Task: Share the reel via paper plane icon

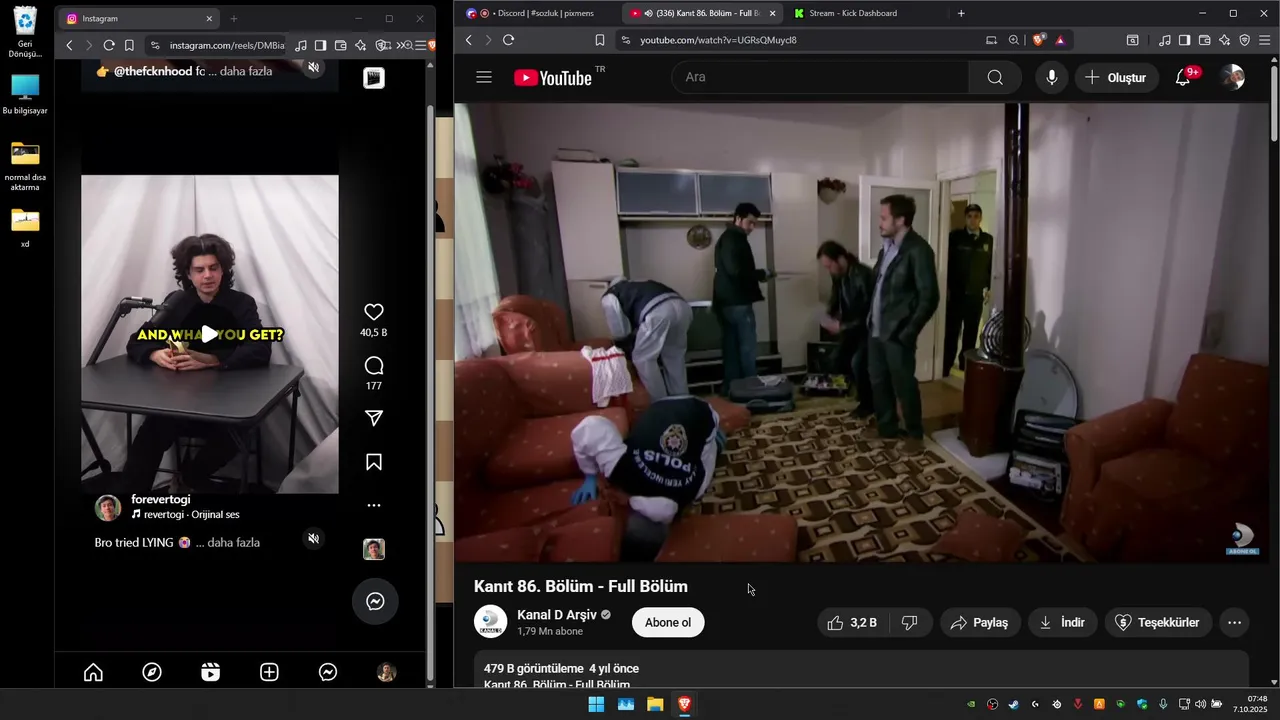Action: point(374,418)
